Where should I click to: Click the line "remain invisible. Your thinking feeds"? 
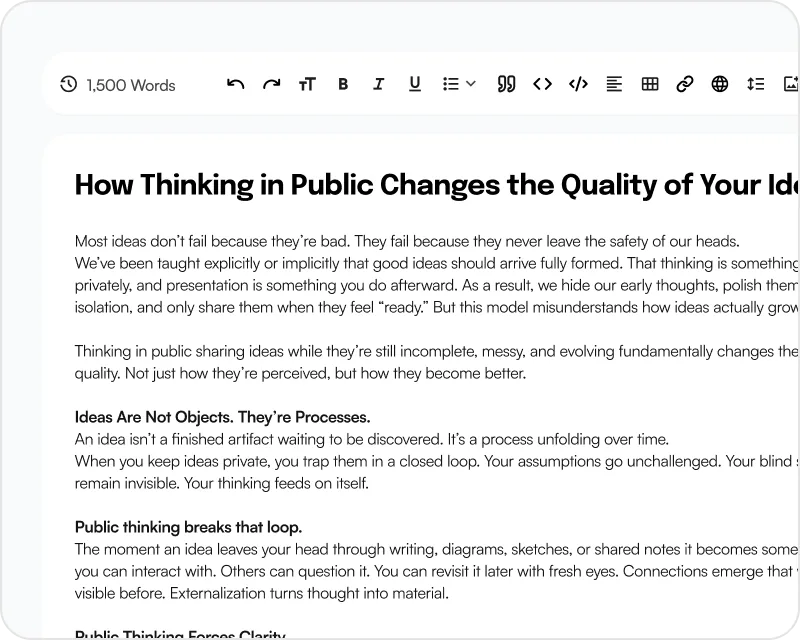pos(221,483)
